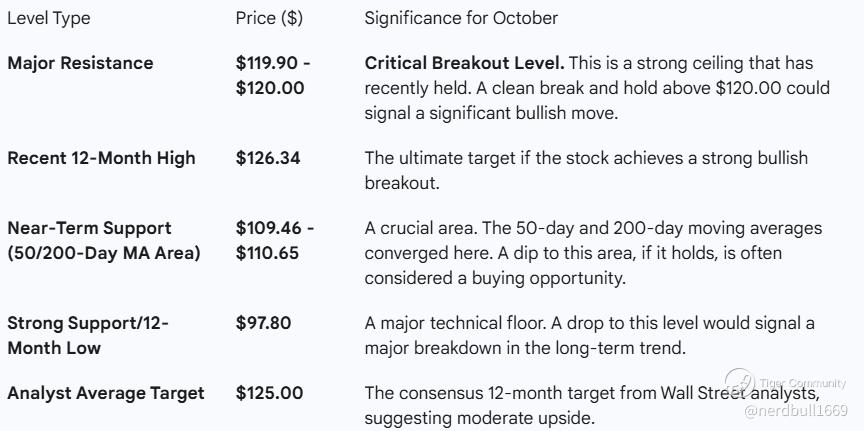This screenshot has width=864, height=431.
Task: Click the Recent 12-Month High label
Action: pos(102,158)
